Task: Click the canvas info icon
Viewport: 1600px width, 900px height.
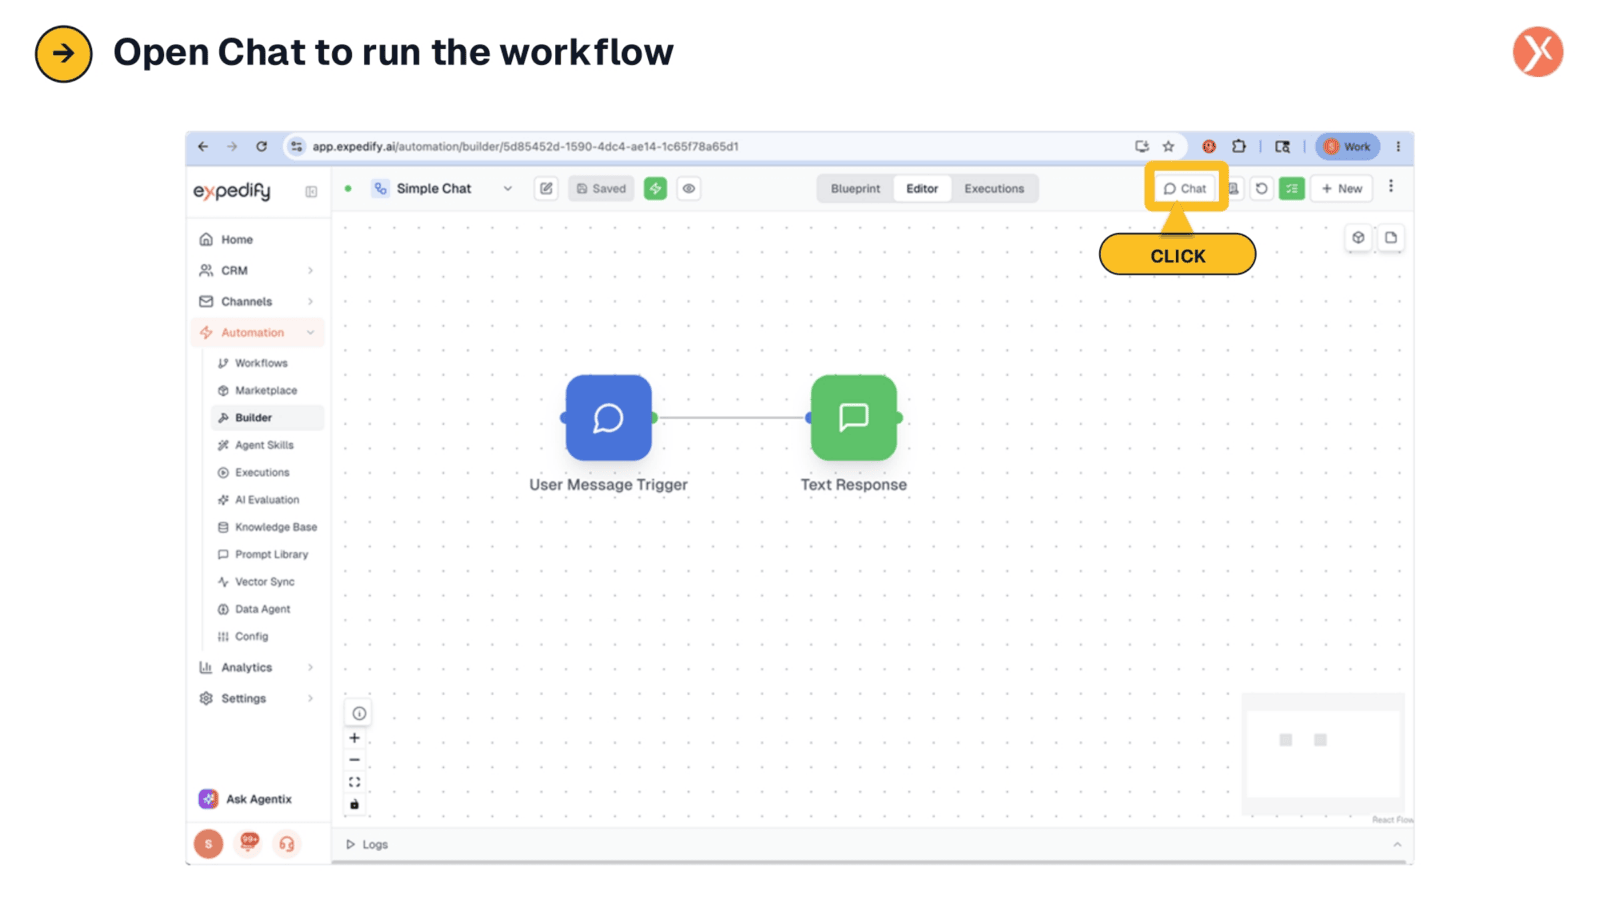Action: coord(359,713)
